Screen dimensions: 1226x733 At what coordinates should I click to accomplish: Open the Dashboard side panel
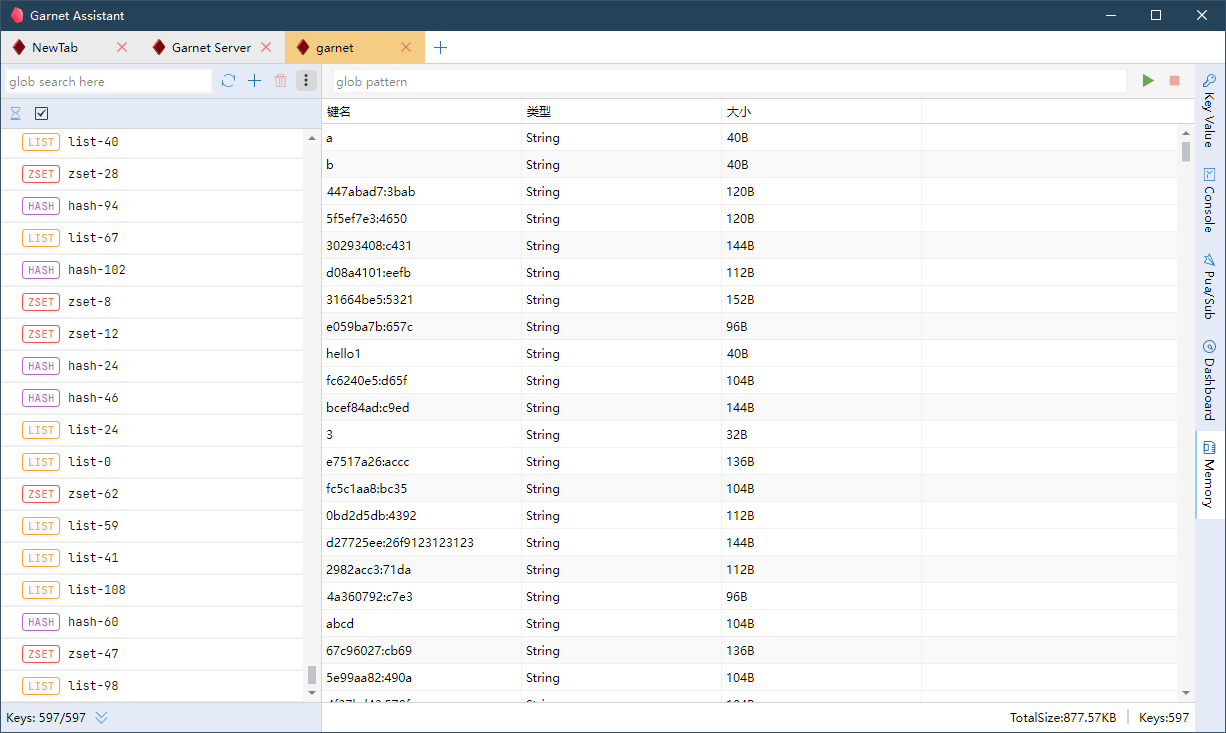point(1209,380)
